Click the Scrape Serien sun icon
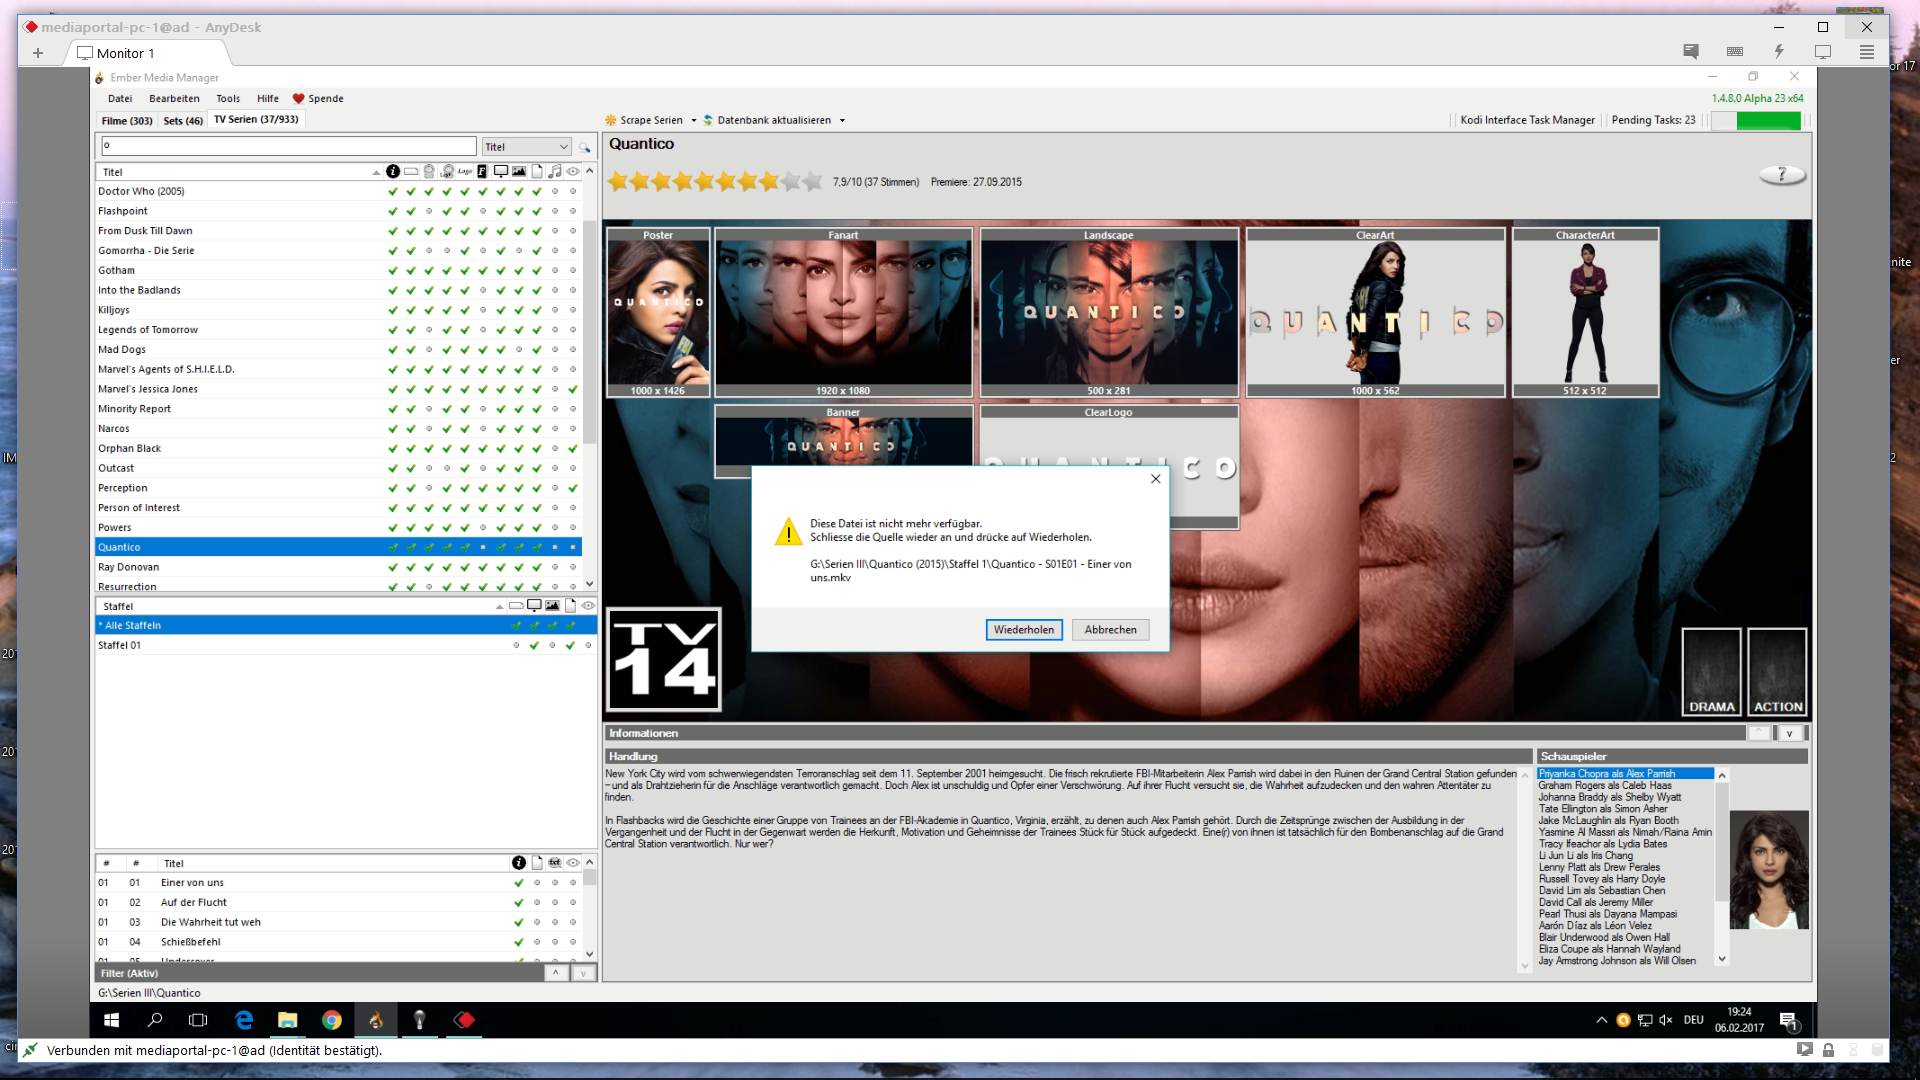 (x=611, y=120)
